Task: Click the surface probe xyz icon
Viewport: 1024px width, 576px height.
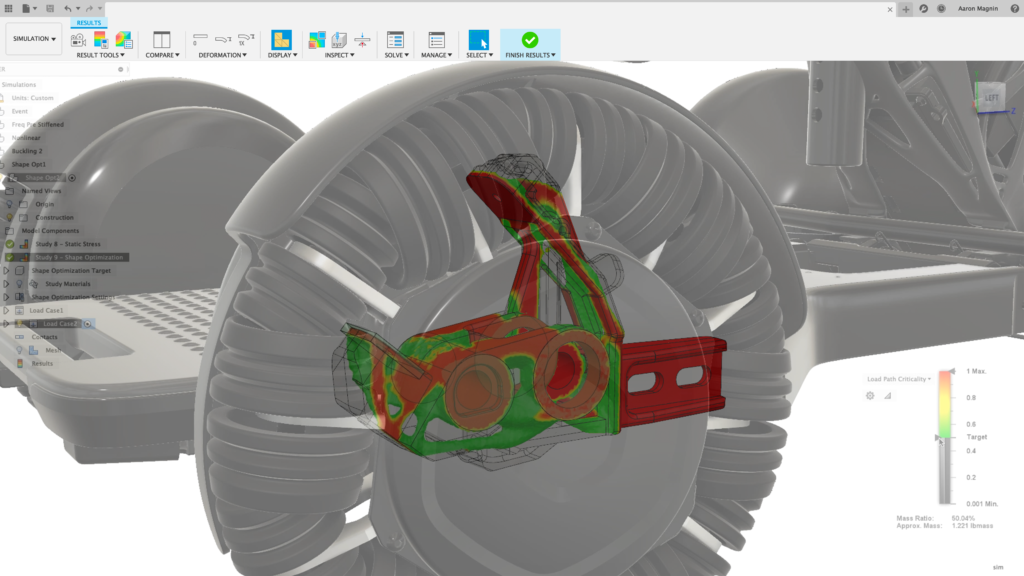Action: pos(339,40)
